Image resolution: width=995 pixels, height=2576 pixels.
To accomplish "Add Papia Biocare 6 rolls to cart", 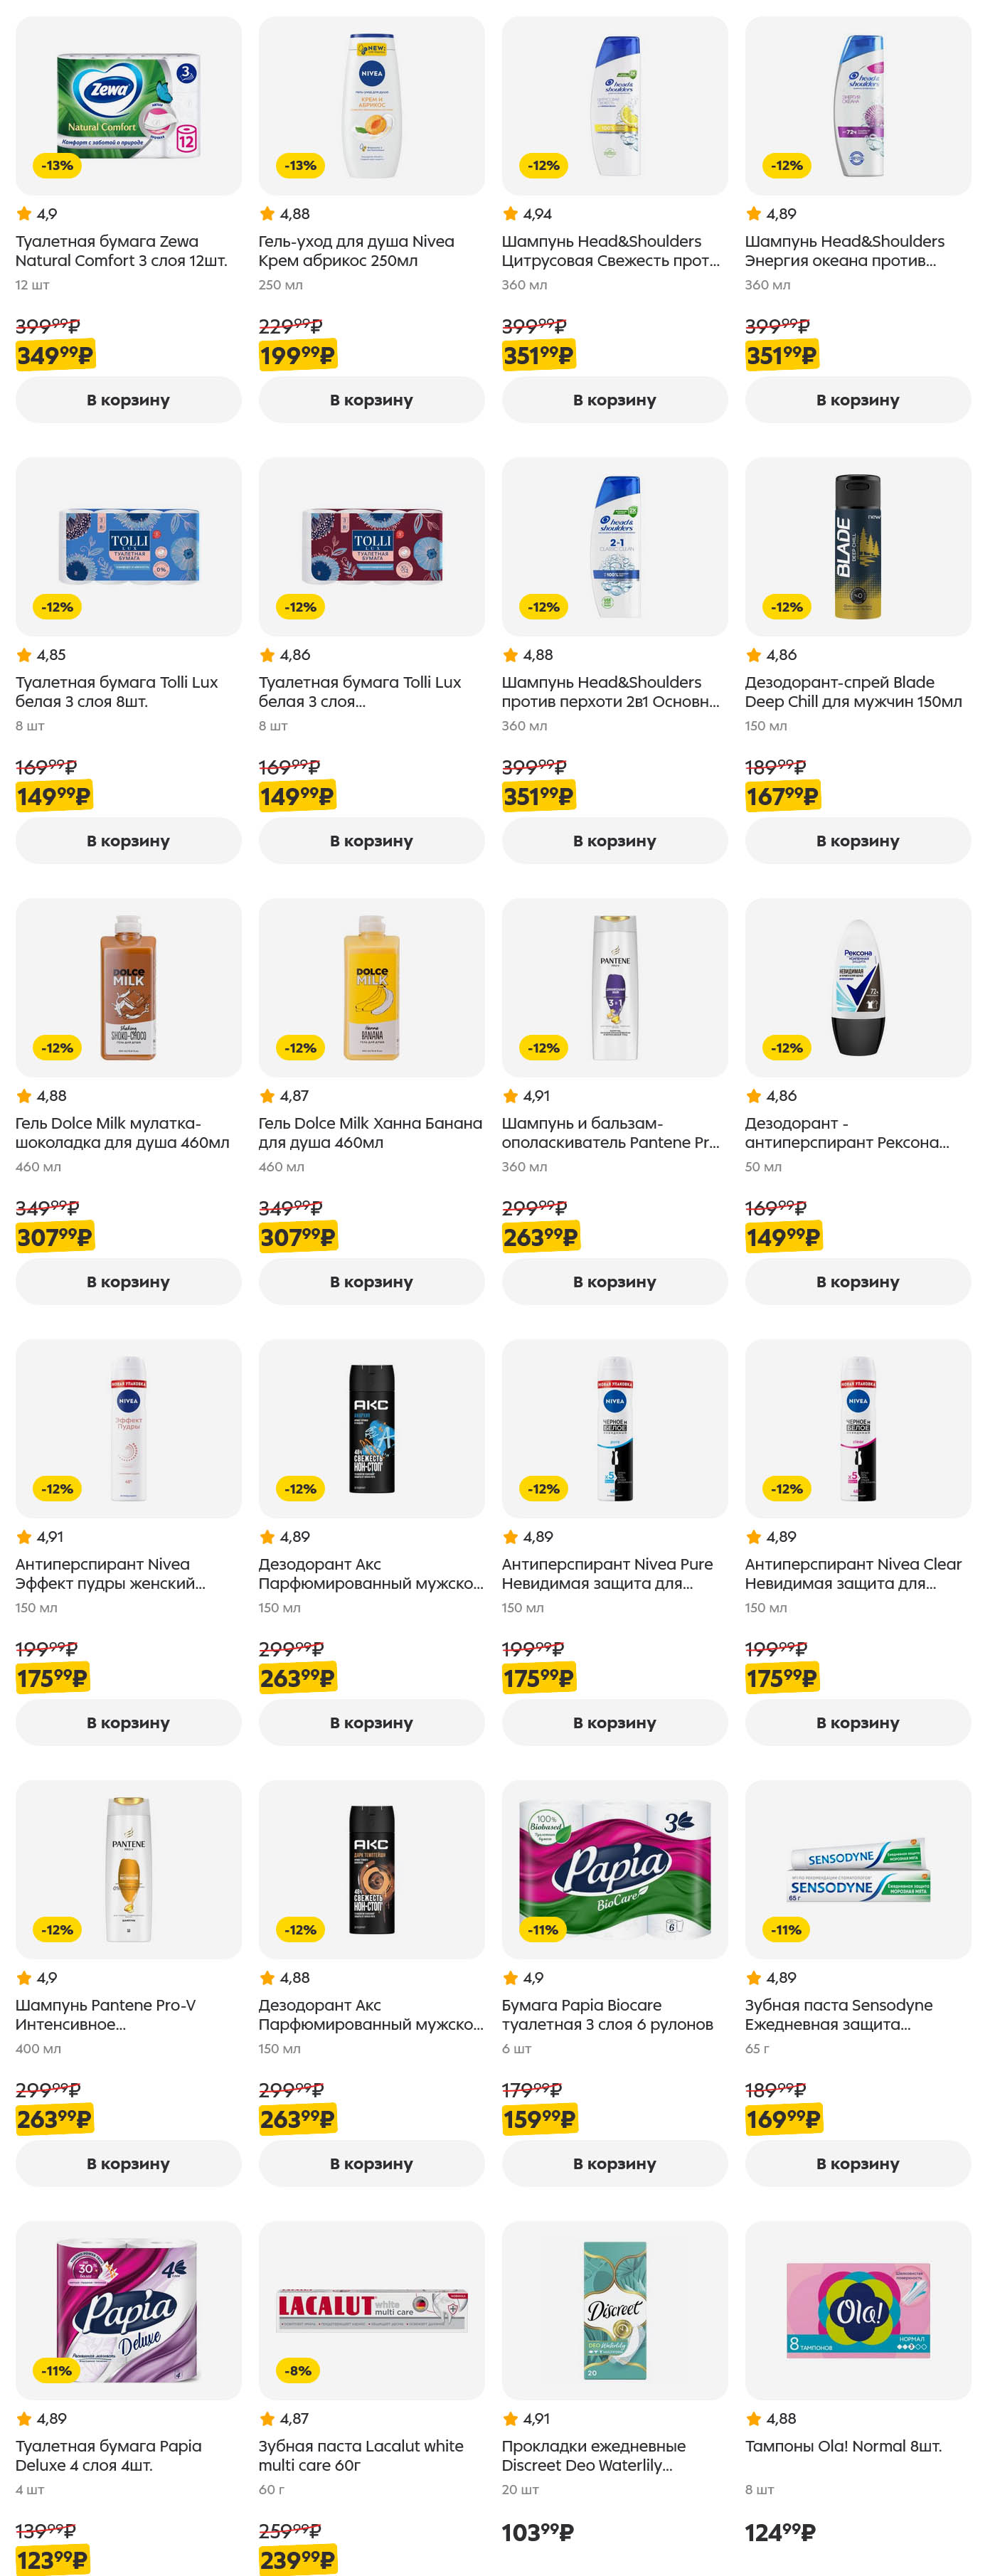I will point(614,2164).
